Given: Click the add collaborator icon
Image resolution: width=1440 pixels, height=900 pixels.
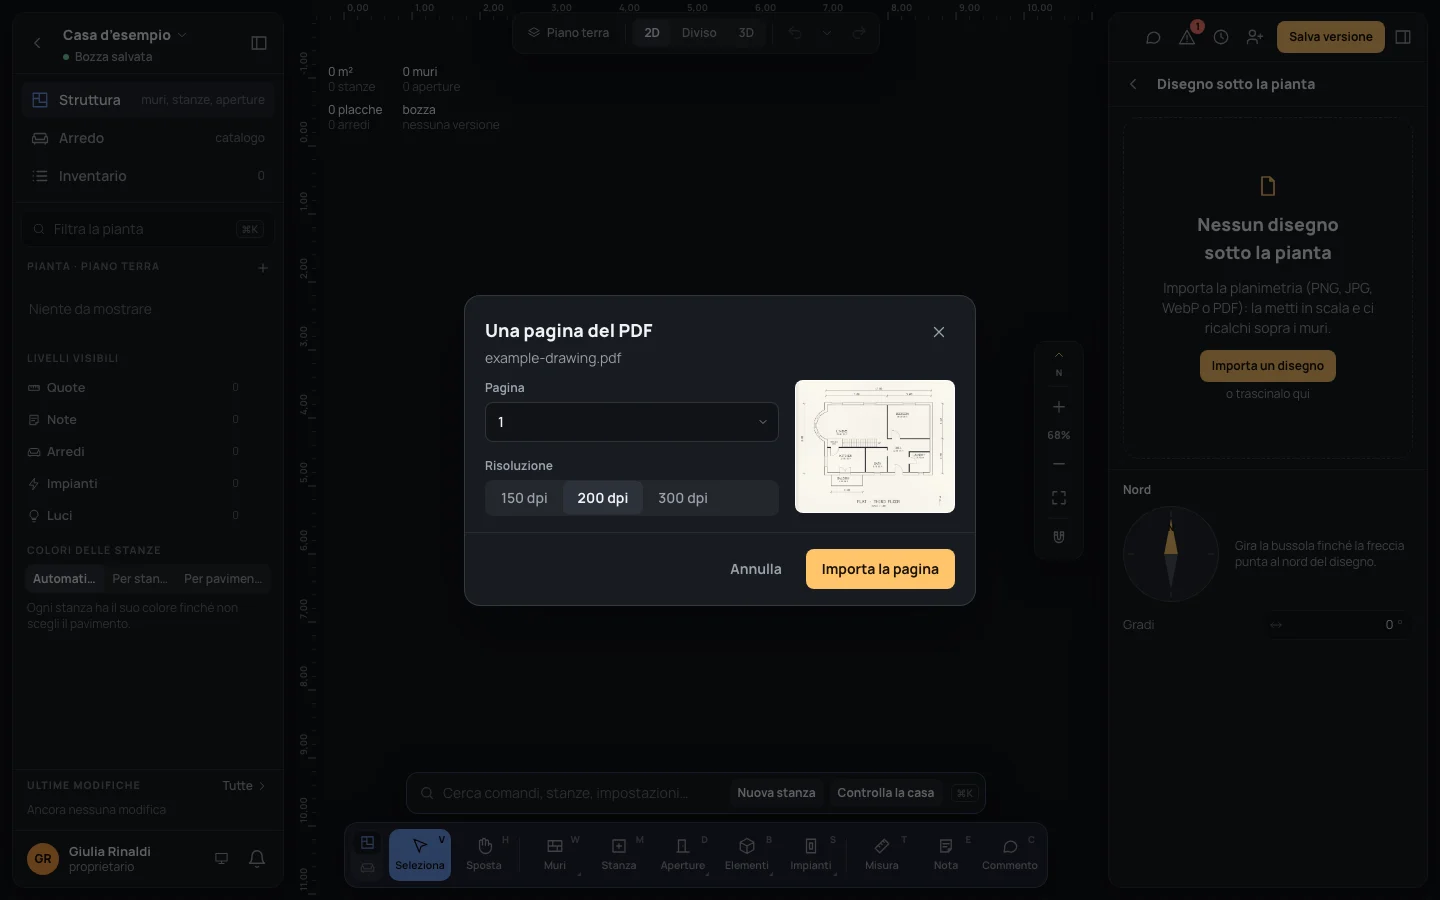Looking at the screenshot, I should click(x=1255, y=37).
